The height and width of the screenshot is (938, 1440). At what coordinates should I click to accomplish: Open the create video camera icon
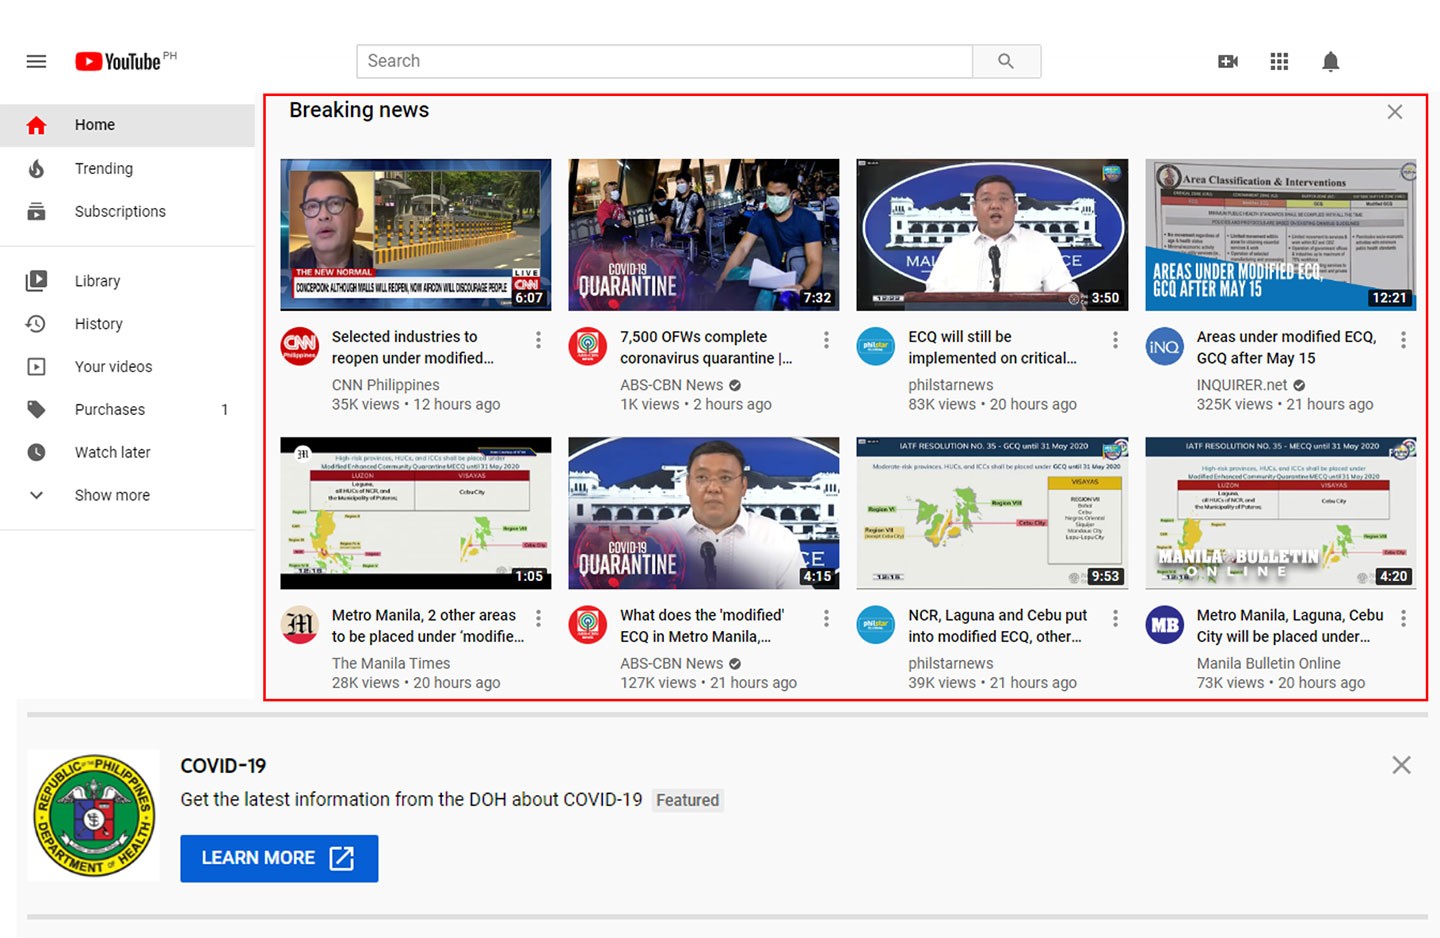[x=1228, y=62]
